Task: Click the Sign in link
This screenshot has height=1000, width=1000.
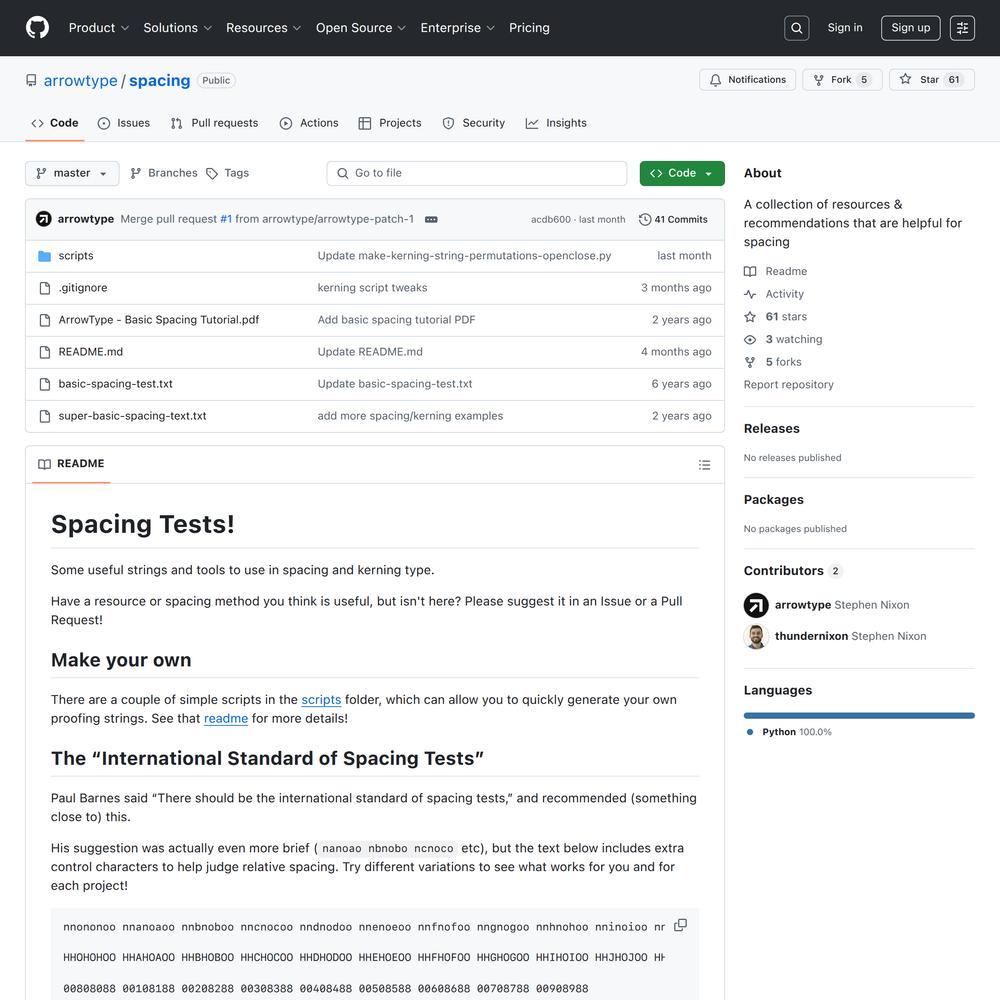Action: click(x=845, y=28)
